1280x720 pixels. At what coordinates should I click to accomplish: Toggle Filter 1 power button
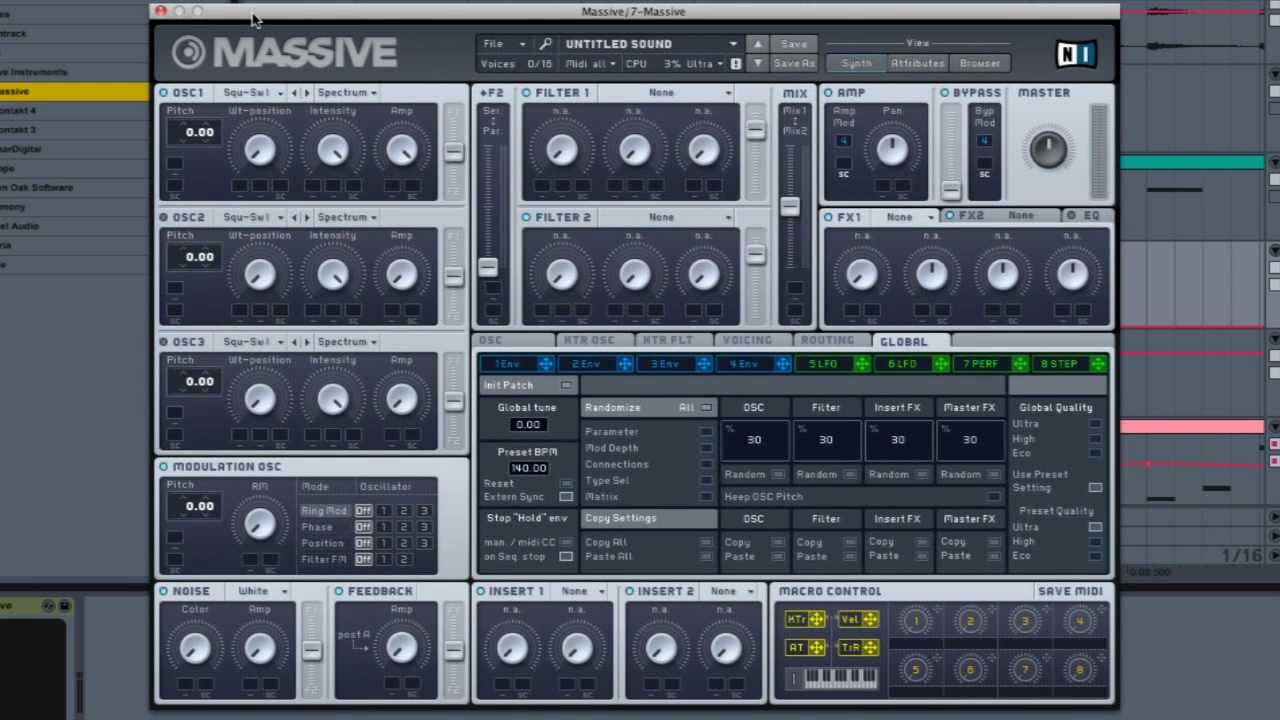point(526,93)
